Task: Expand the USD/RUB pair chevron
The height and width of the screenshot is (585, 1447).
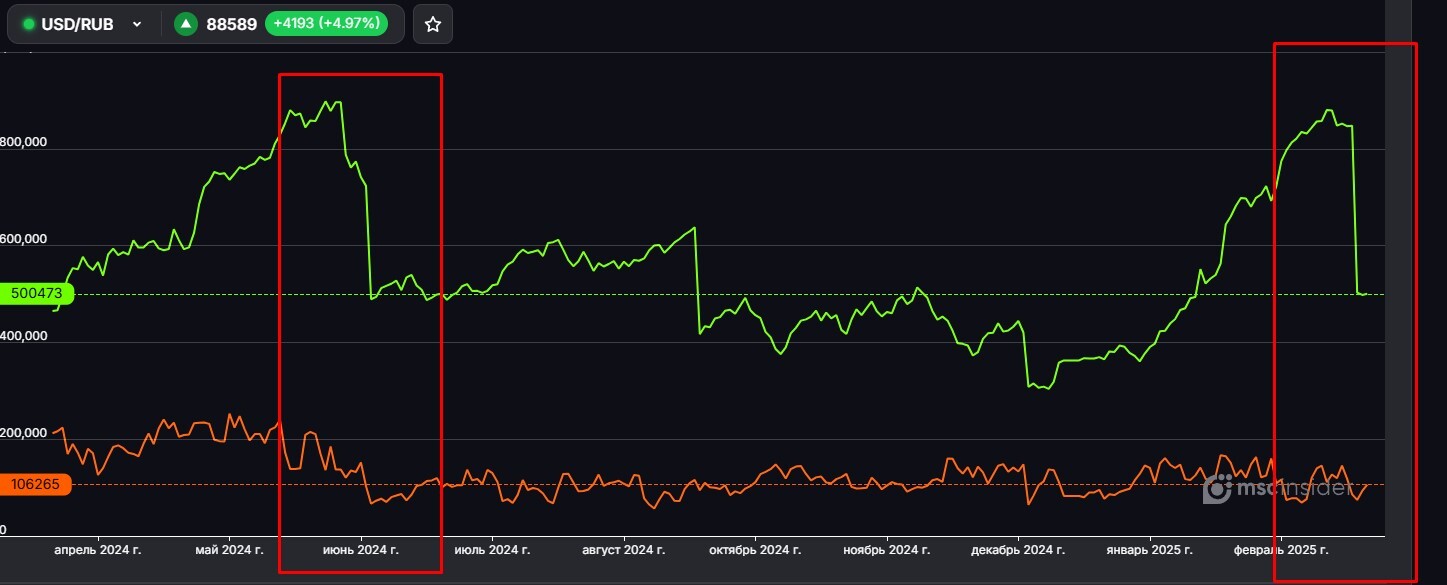Action: 137,24
